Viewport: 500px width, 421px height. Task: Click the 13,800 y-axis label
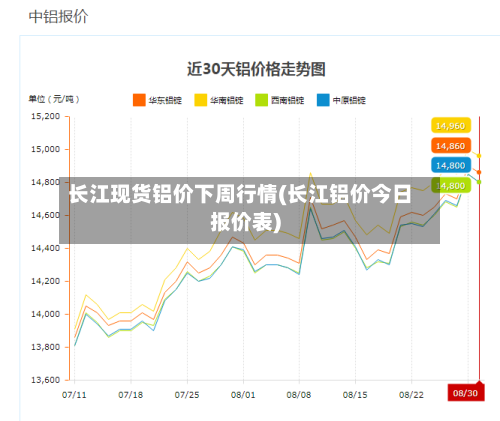pyautogui.click(x=46, y=347)
